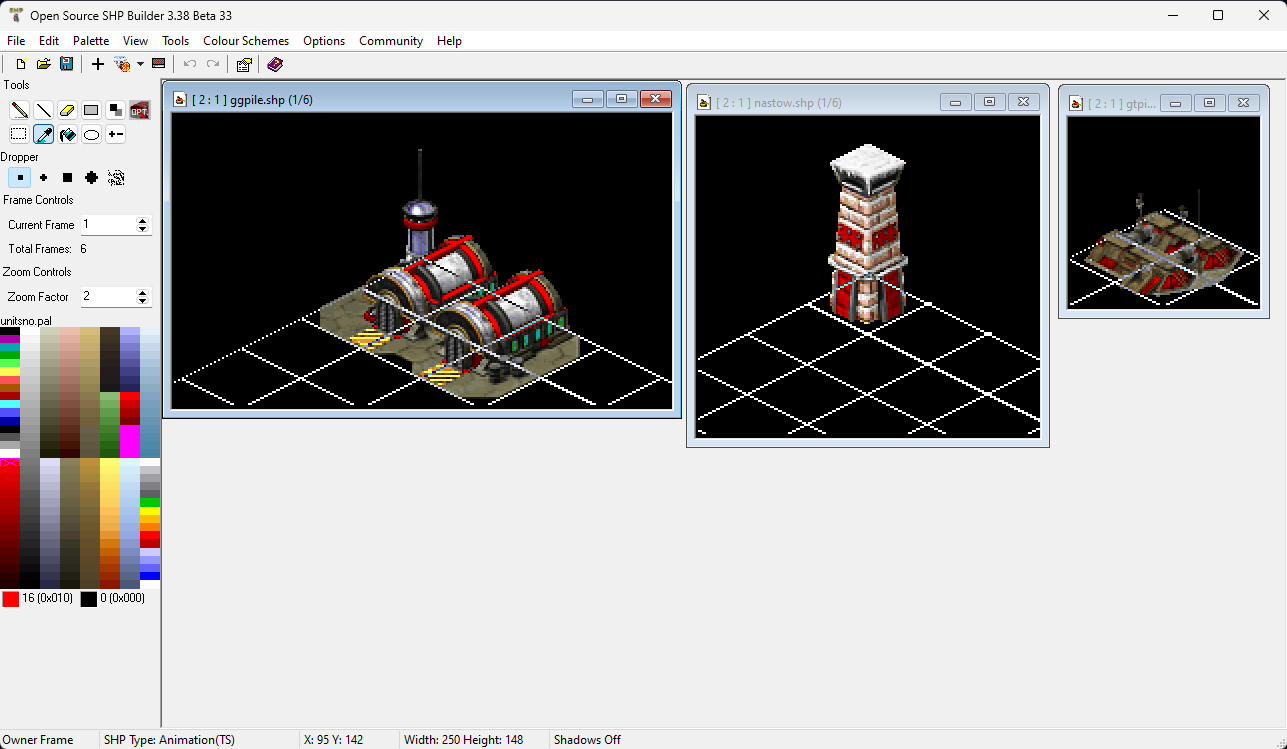Viewport: 1287px width, 749px height.
Task: Open the Help menu
Action: pyautogui.click(x=449, y=41)
